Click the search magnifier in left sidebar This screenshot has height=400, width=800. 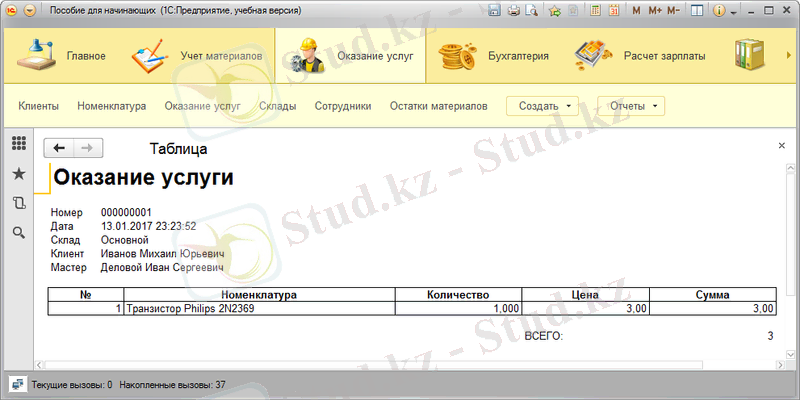19,233
